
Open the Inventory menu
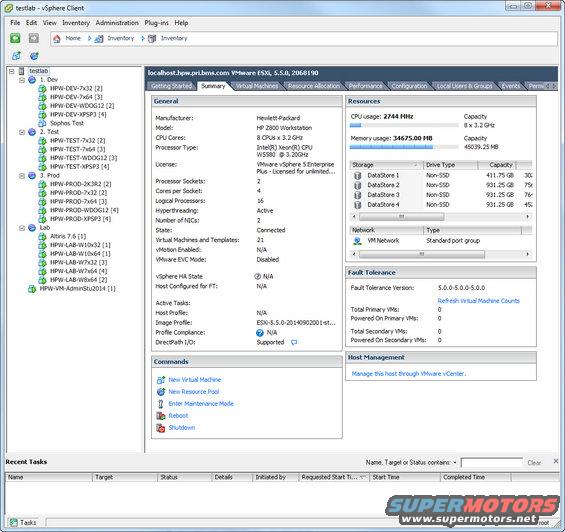76,23
